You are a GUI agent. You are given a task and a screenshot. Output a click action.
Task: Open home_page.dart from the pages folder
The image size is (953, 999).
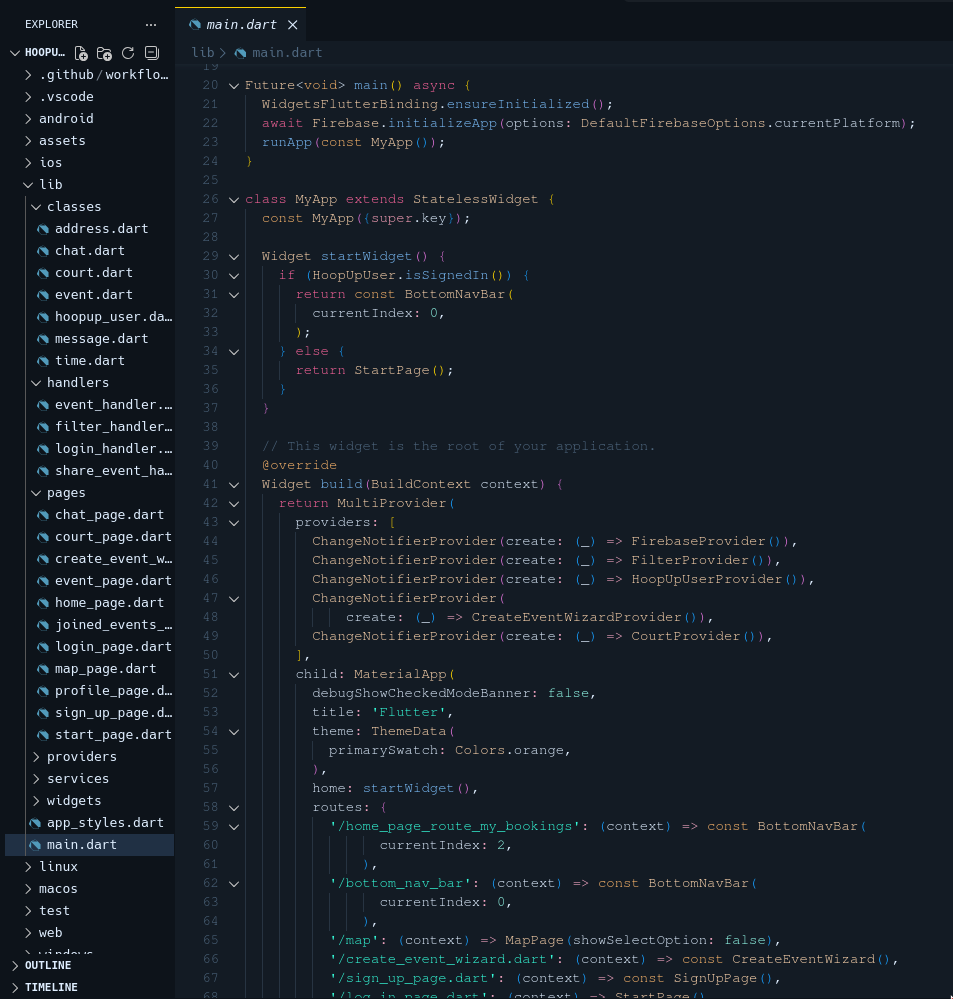coord(109,603)
